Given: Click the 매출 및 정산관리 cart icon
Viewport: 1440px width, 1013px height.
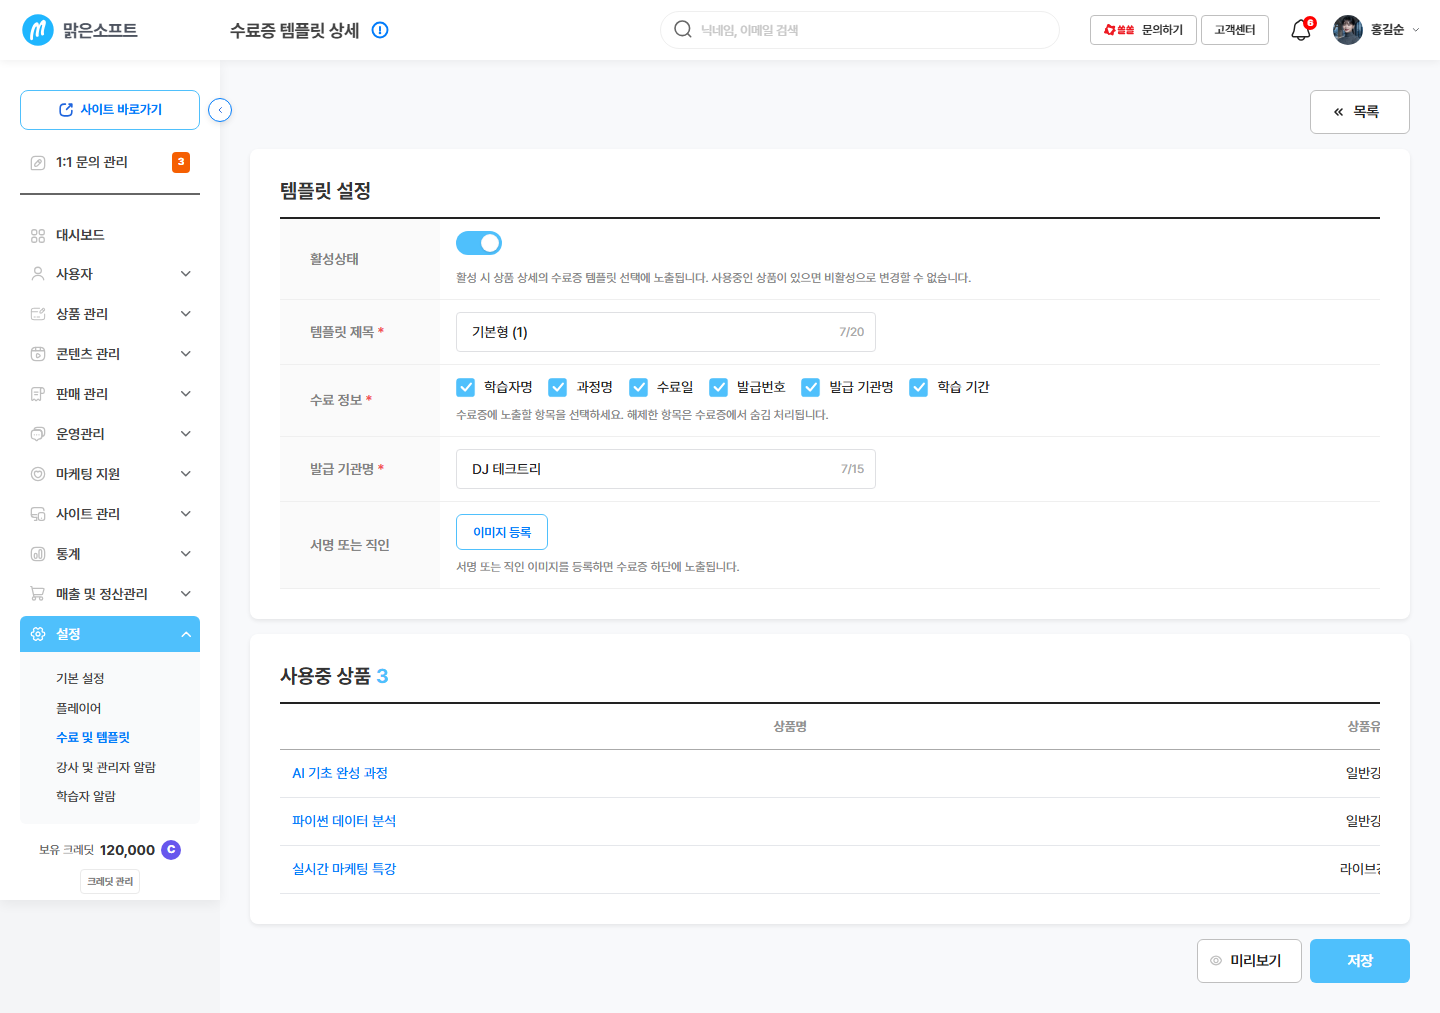Looking at the screenshot, I should pyautogui.click(x=38, y=594).
